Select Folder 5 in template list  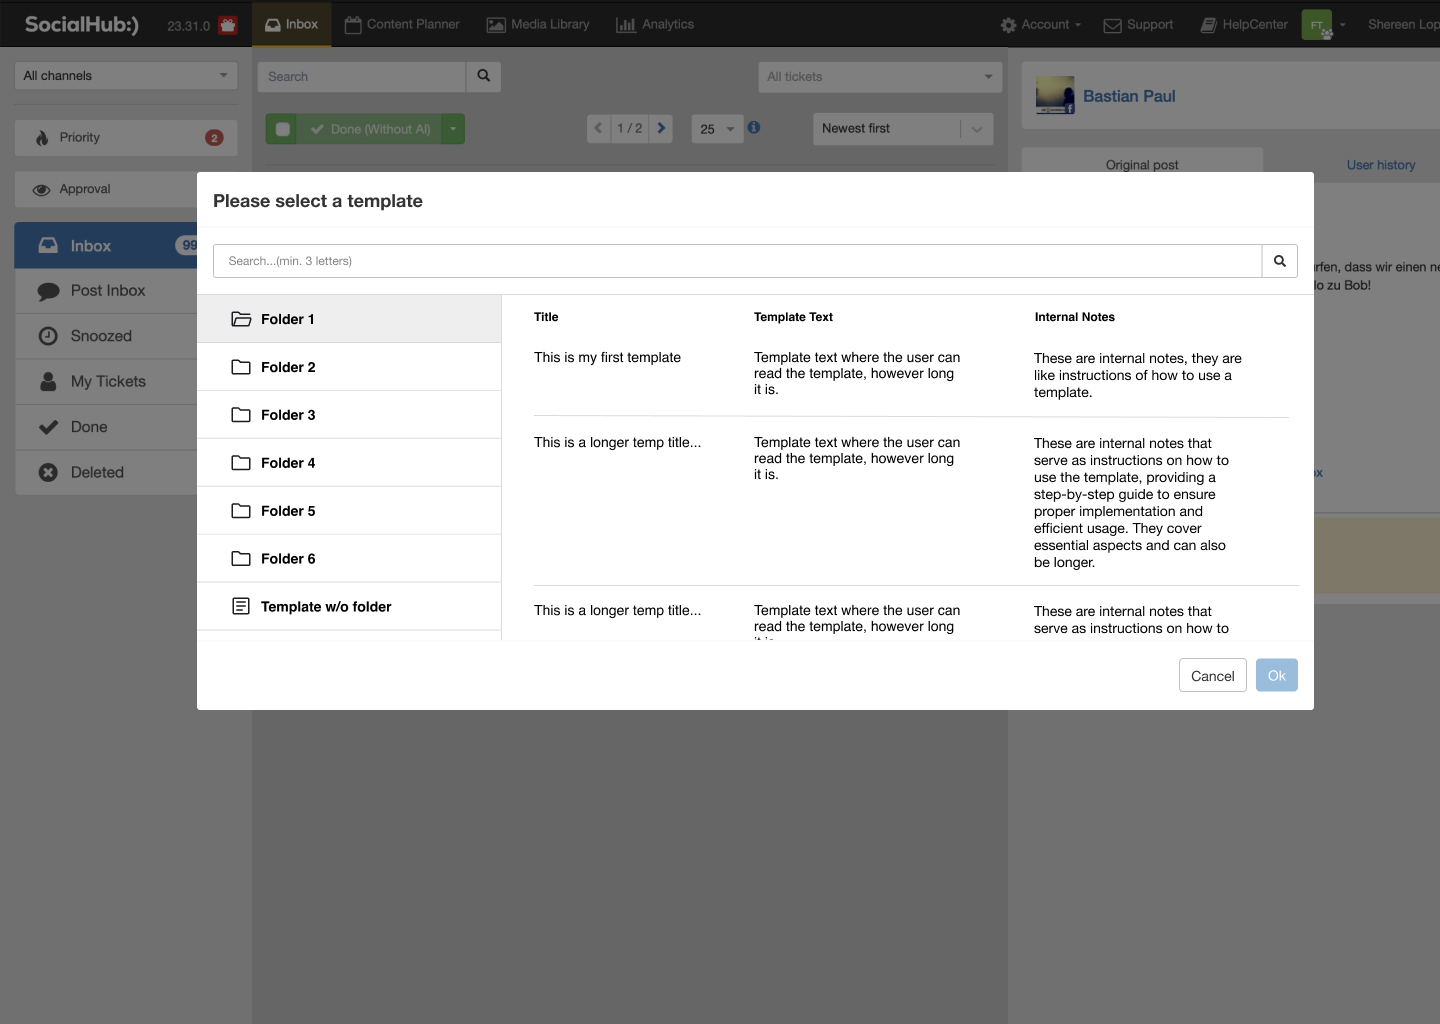click(x=349, y=511)
